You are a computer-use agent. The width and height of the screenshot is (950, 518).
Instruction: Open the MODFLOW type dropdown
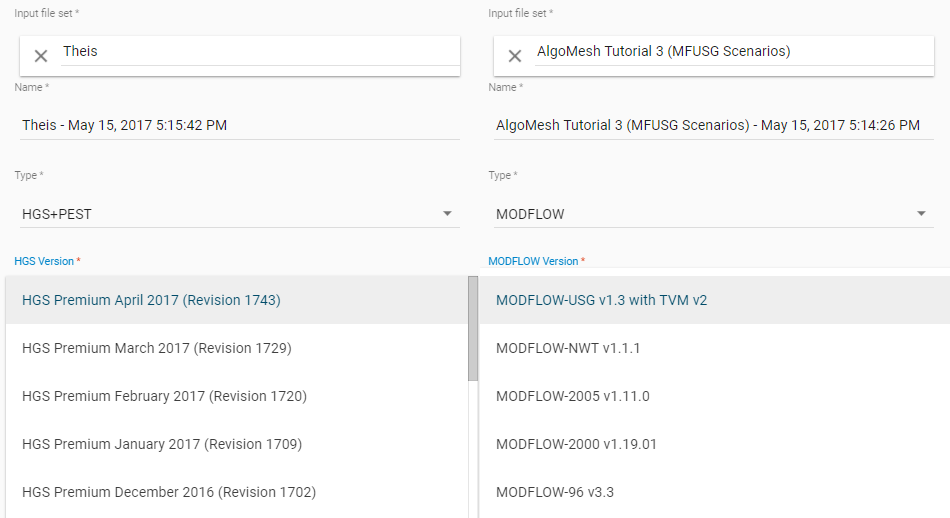(714, 214)
